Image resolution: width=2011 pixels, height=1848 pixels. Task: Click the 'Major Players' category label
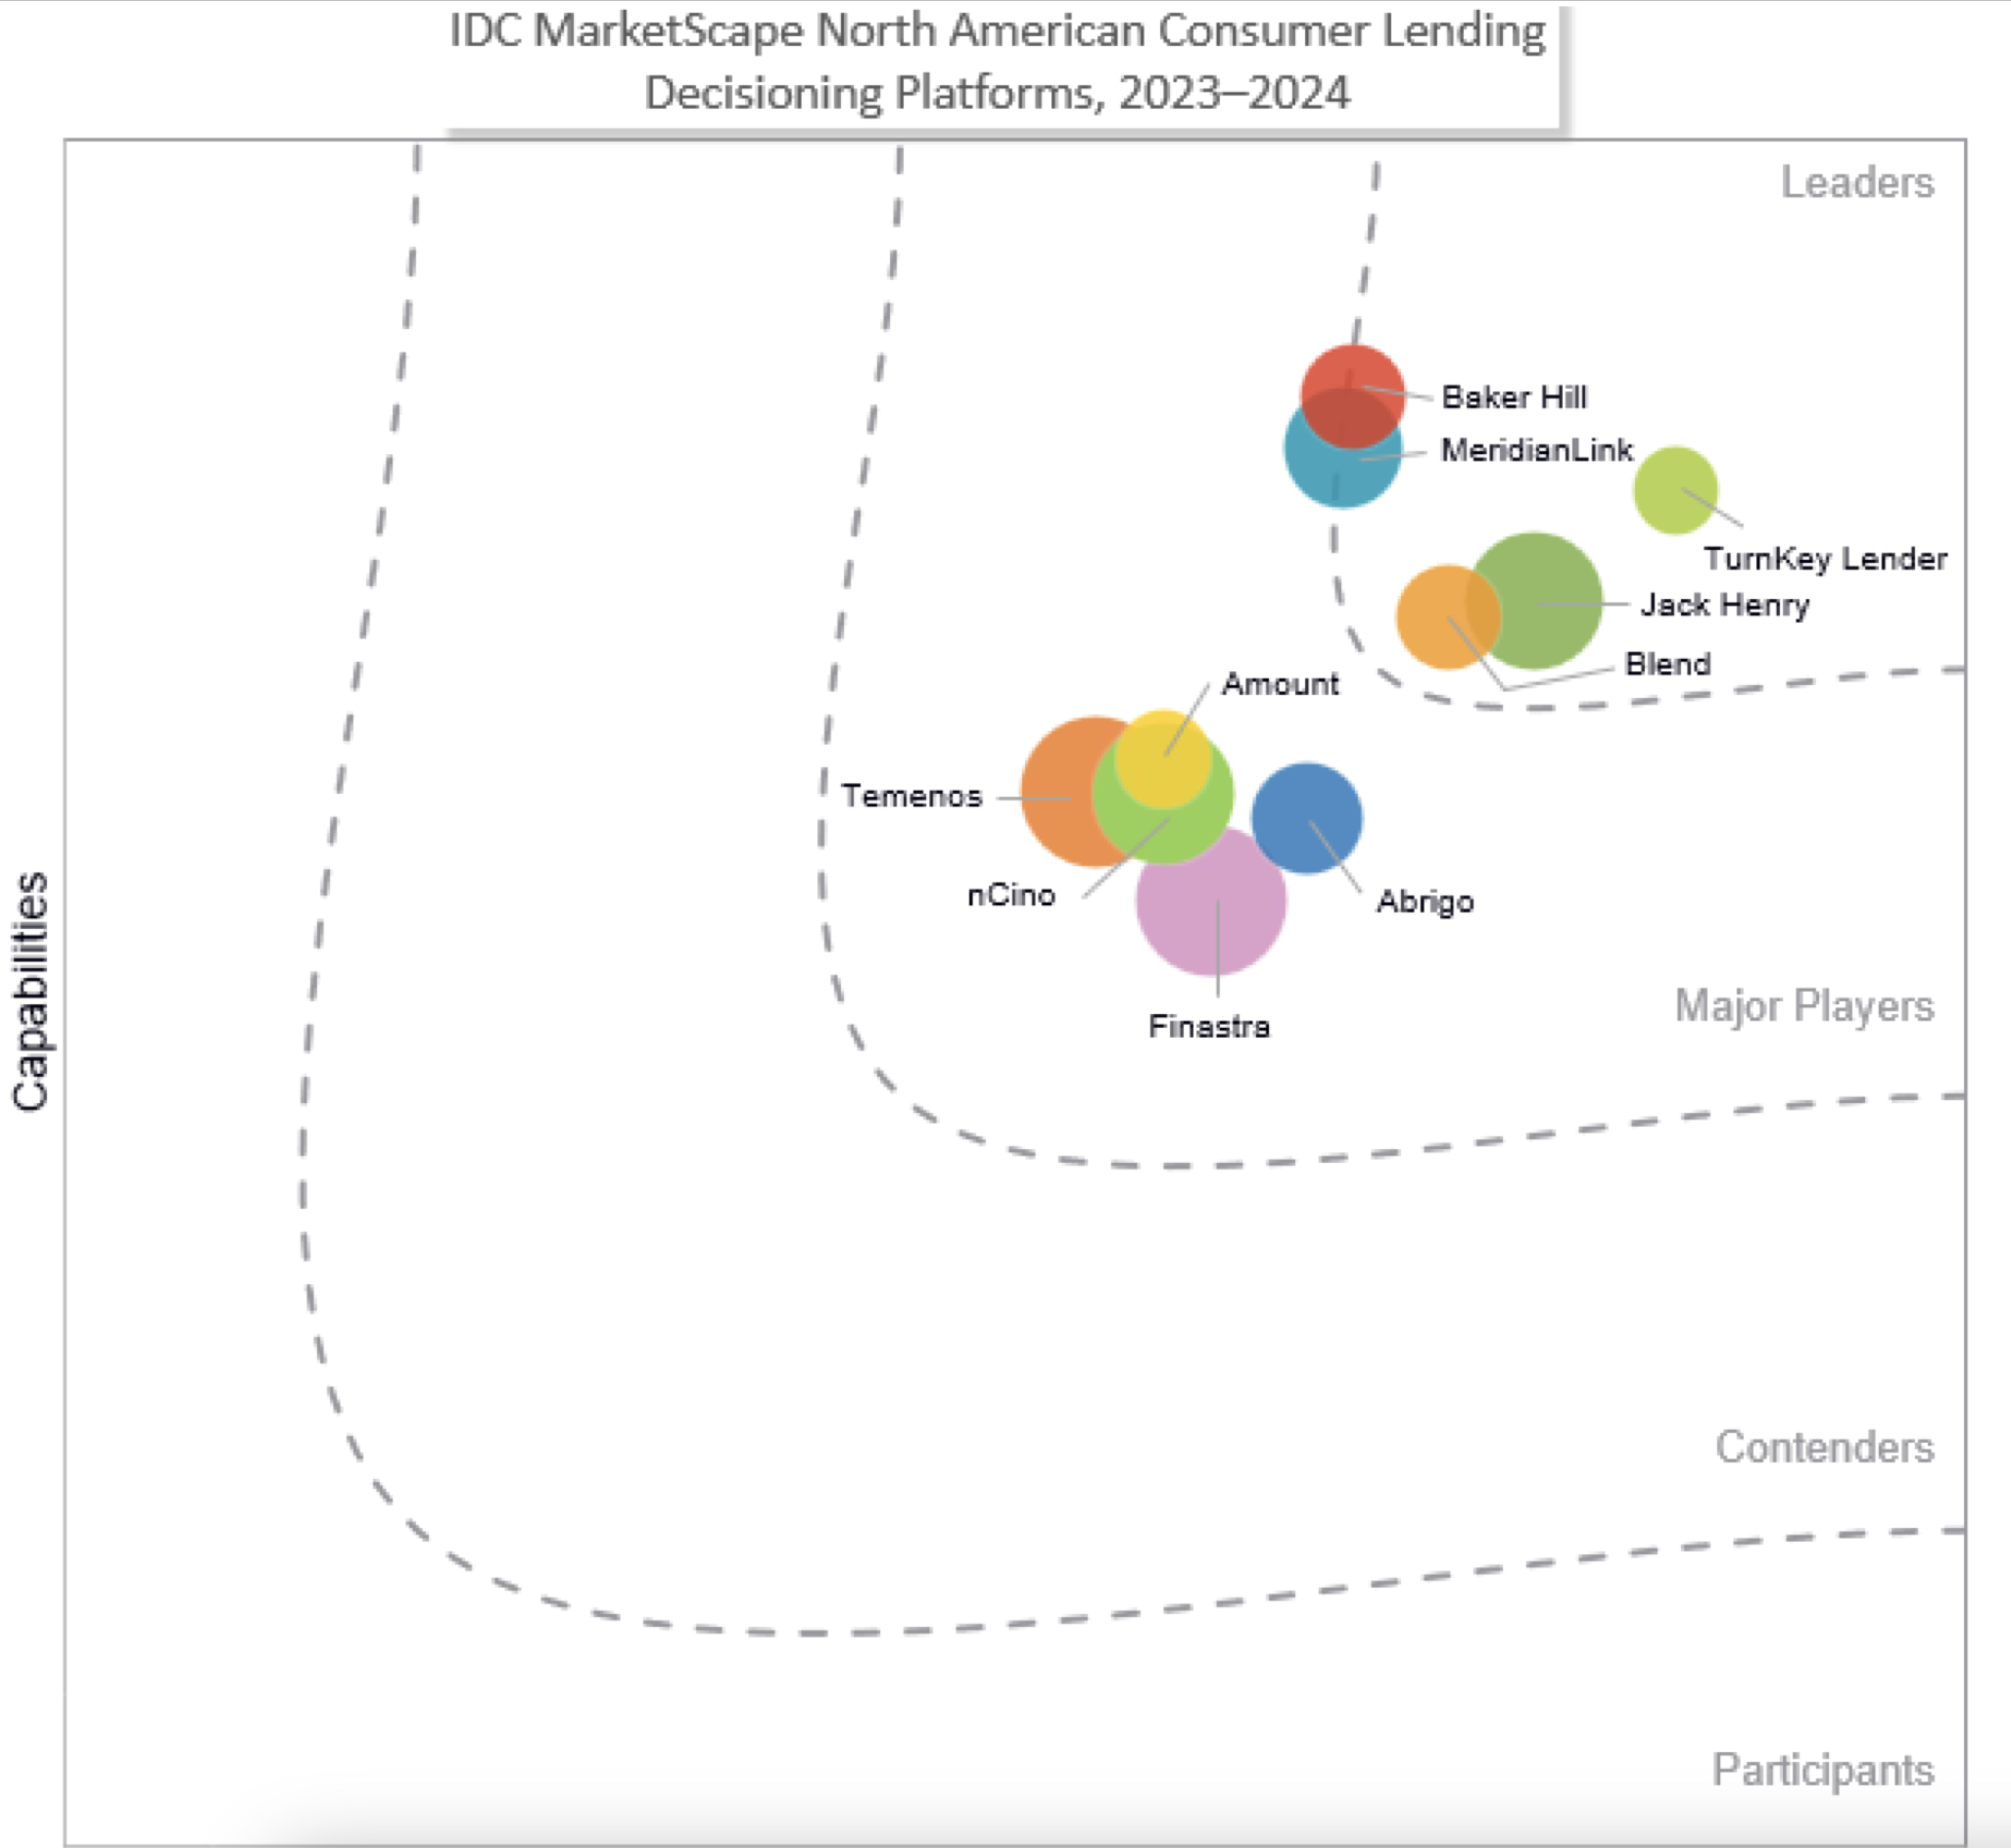click(1804, 1005)
